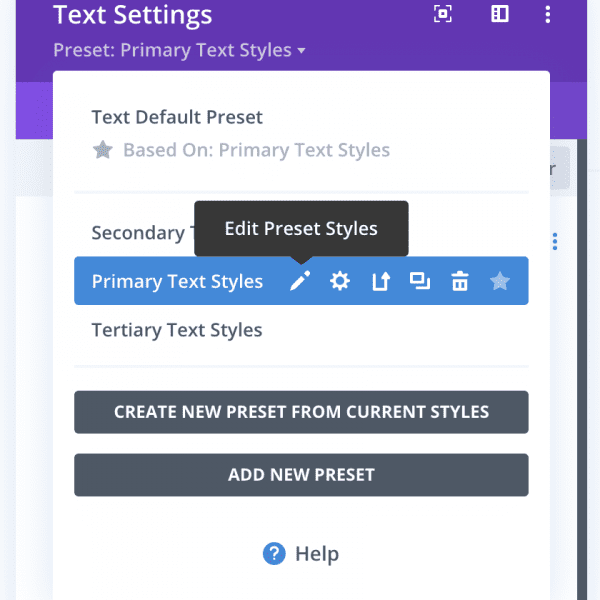Select the Tertiary Text Styles preset
This screenshot has width=600, height=600.
pos(177,330)
